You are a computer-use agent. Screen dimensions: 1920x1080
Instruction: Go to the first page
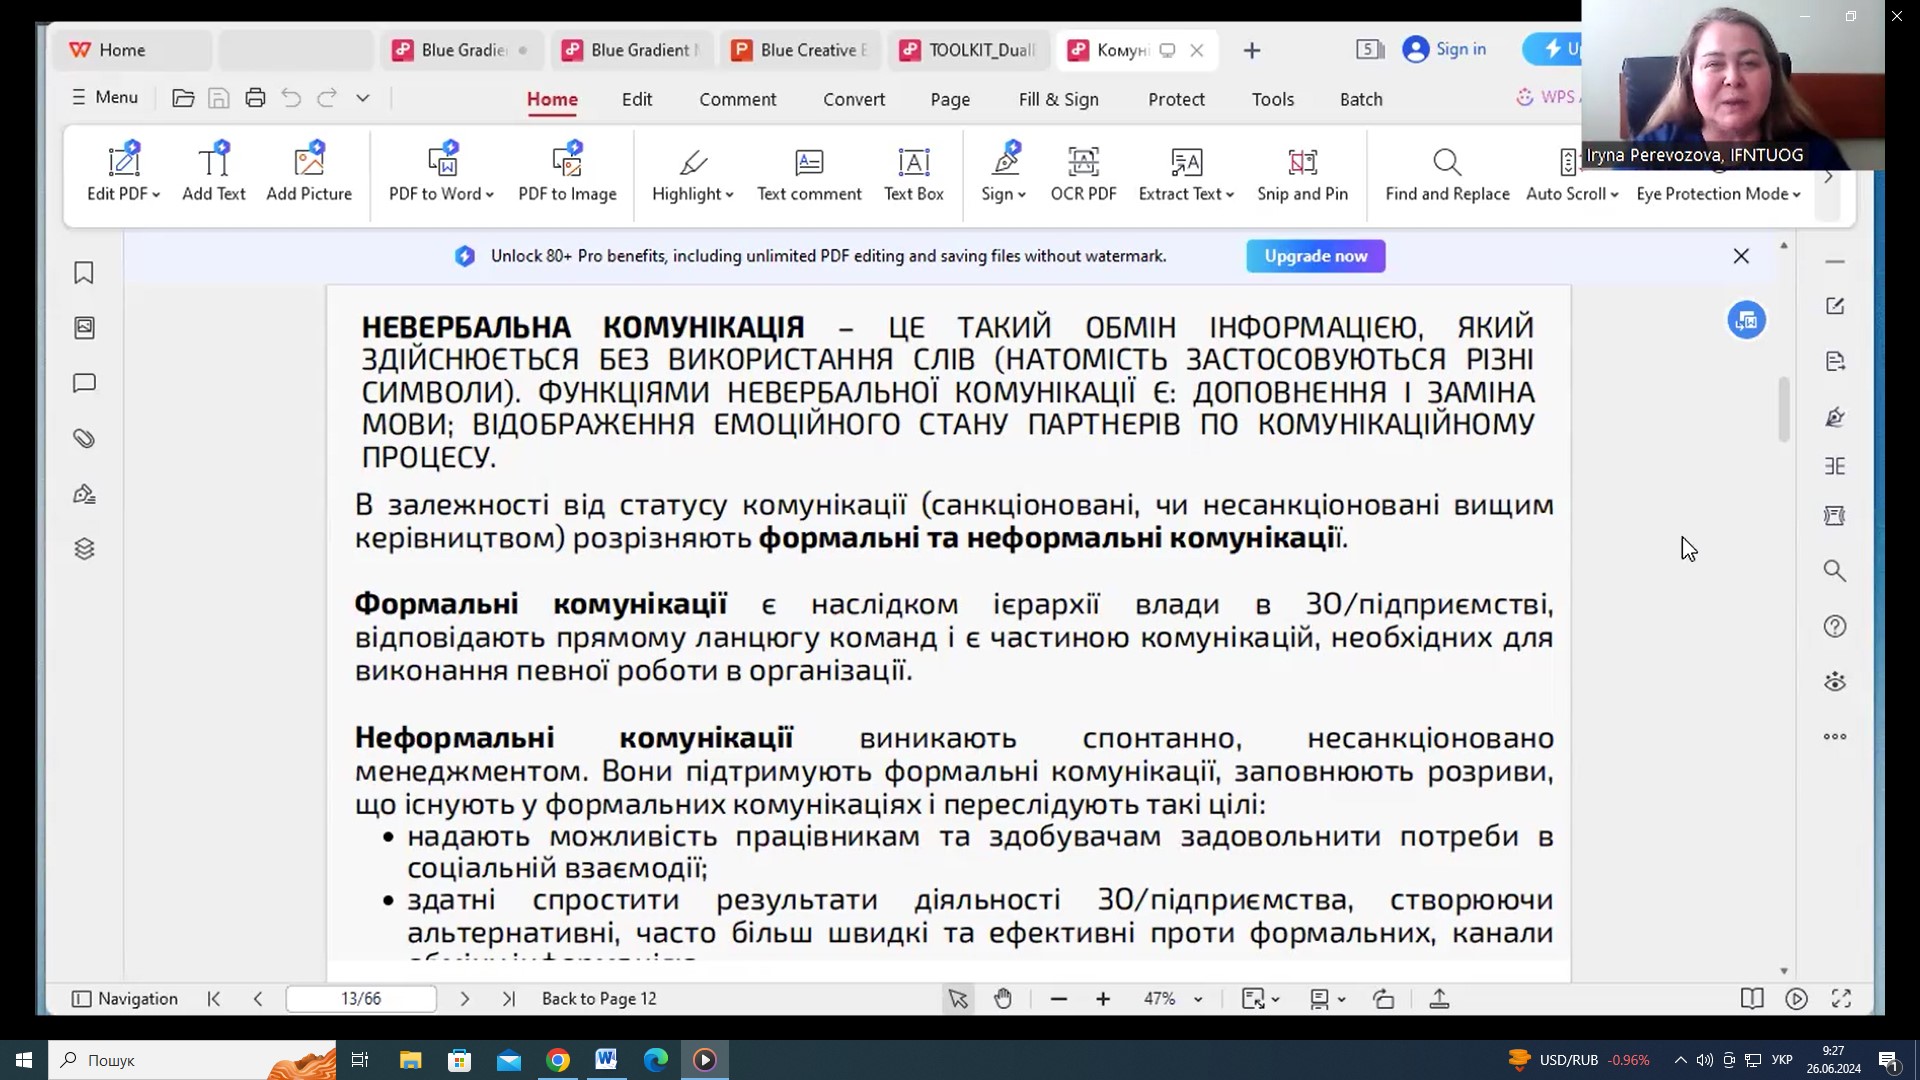click(x=213, y=998)
